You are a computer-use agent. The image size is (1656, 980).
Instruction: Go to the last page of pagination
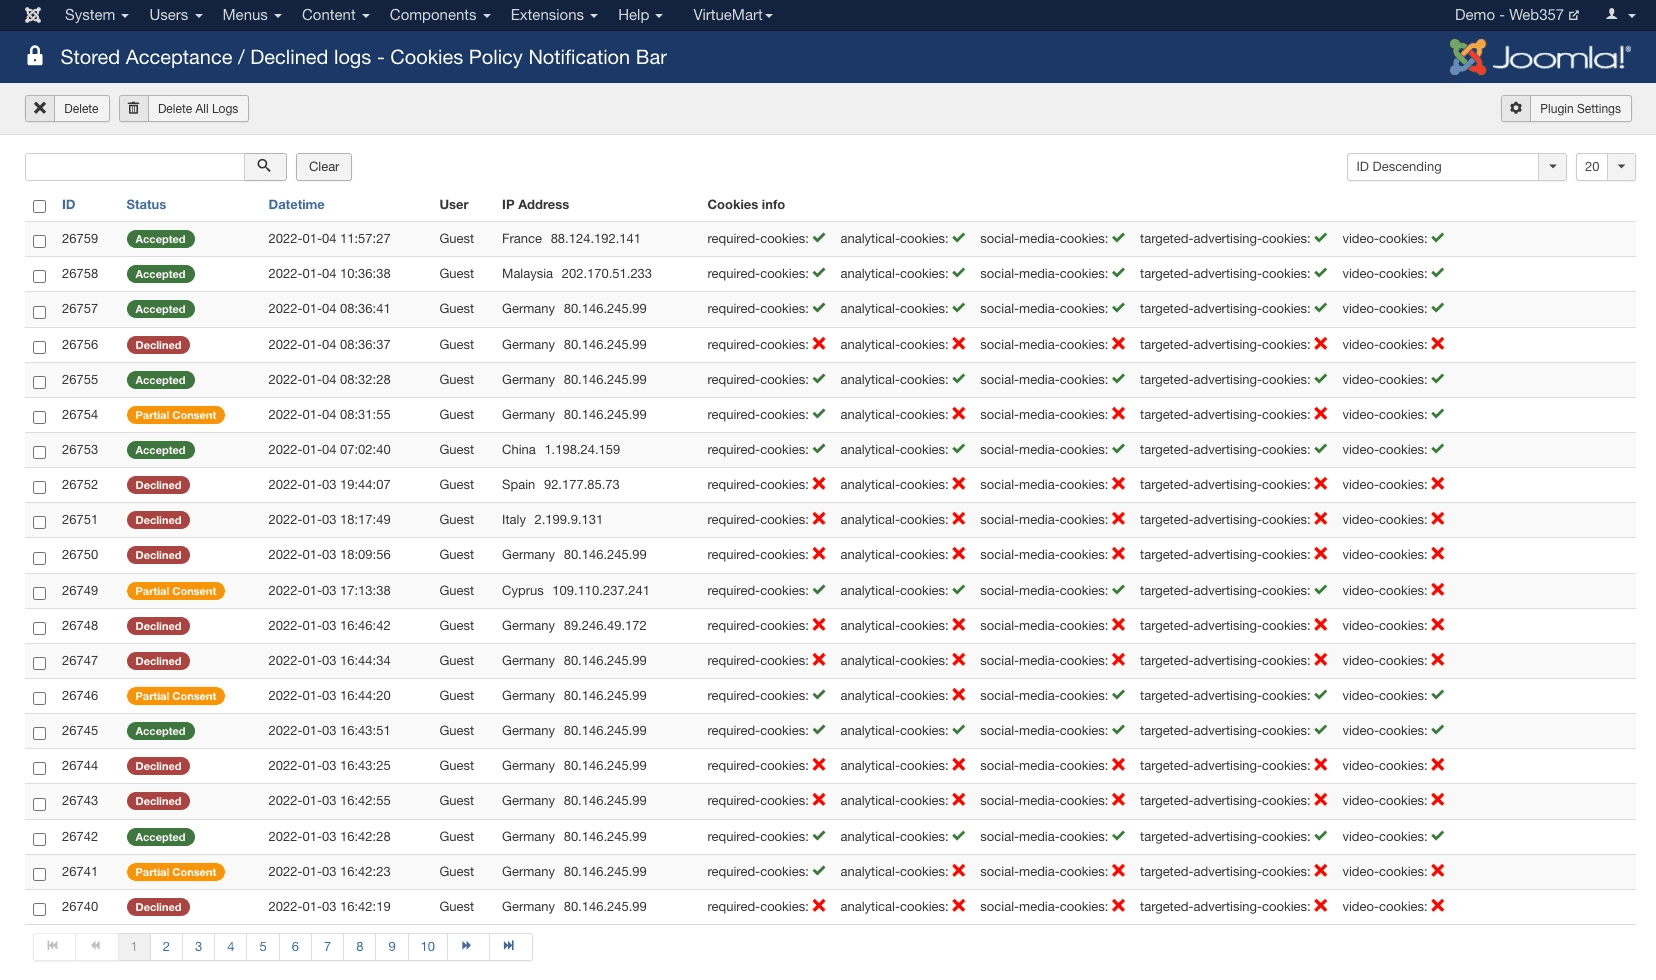509,946
